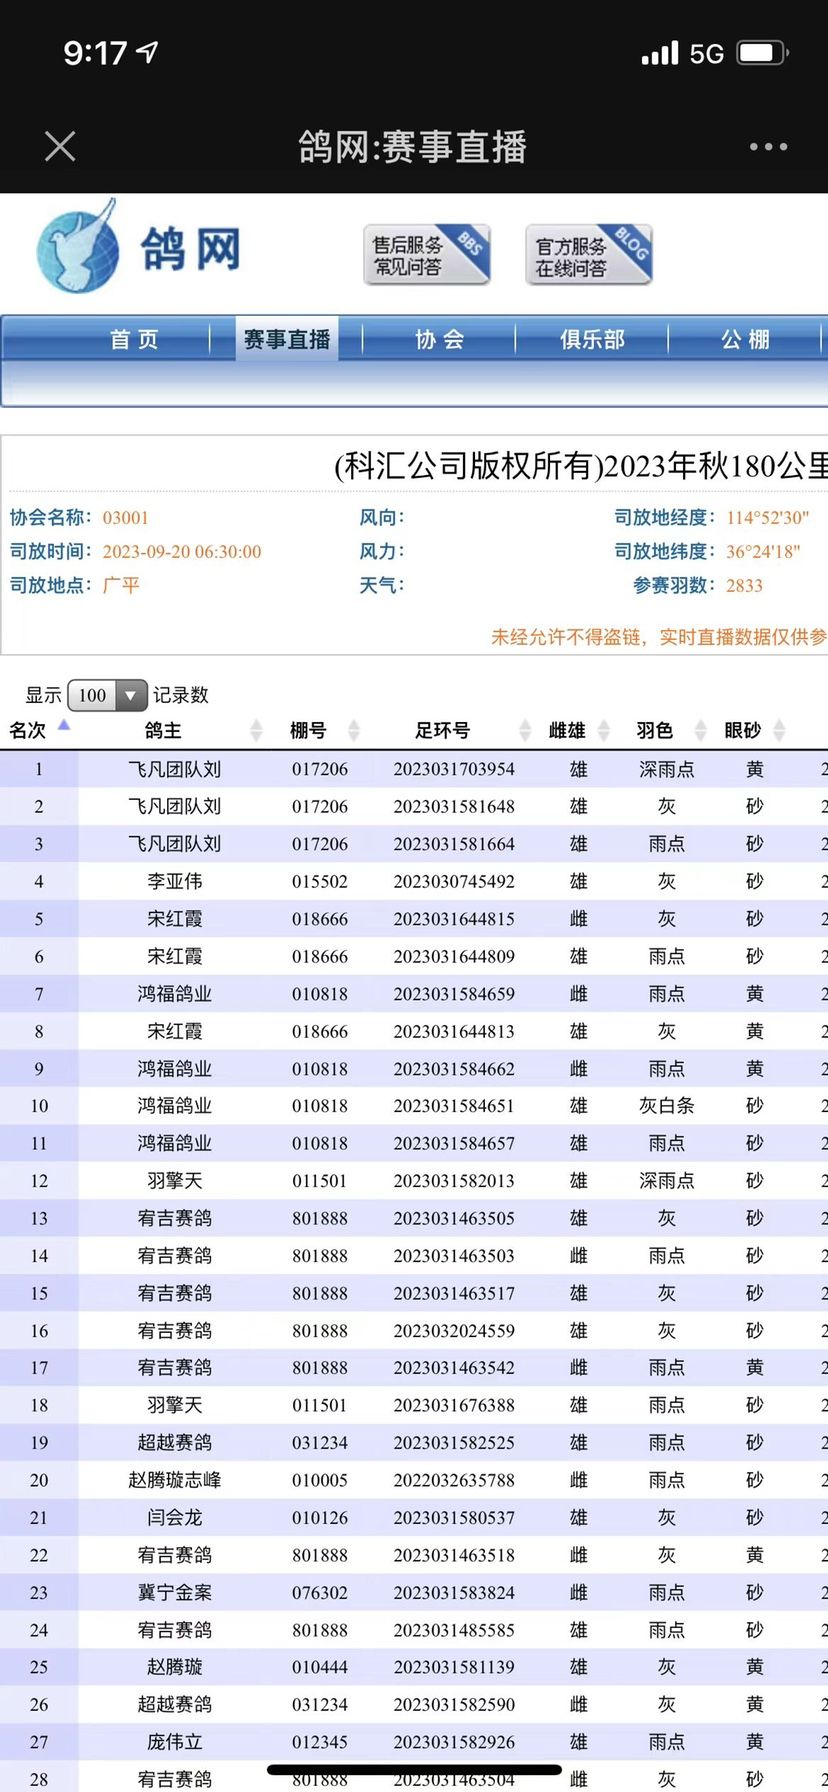
Task: Click owner name 庞伟立
Action: (175, 1742)
